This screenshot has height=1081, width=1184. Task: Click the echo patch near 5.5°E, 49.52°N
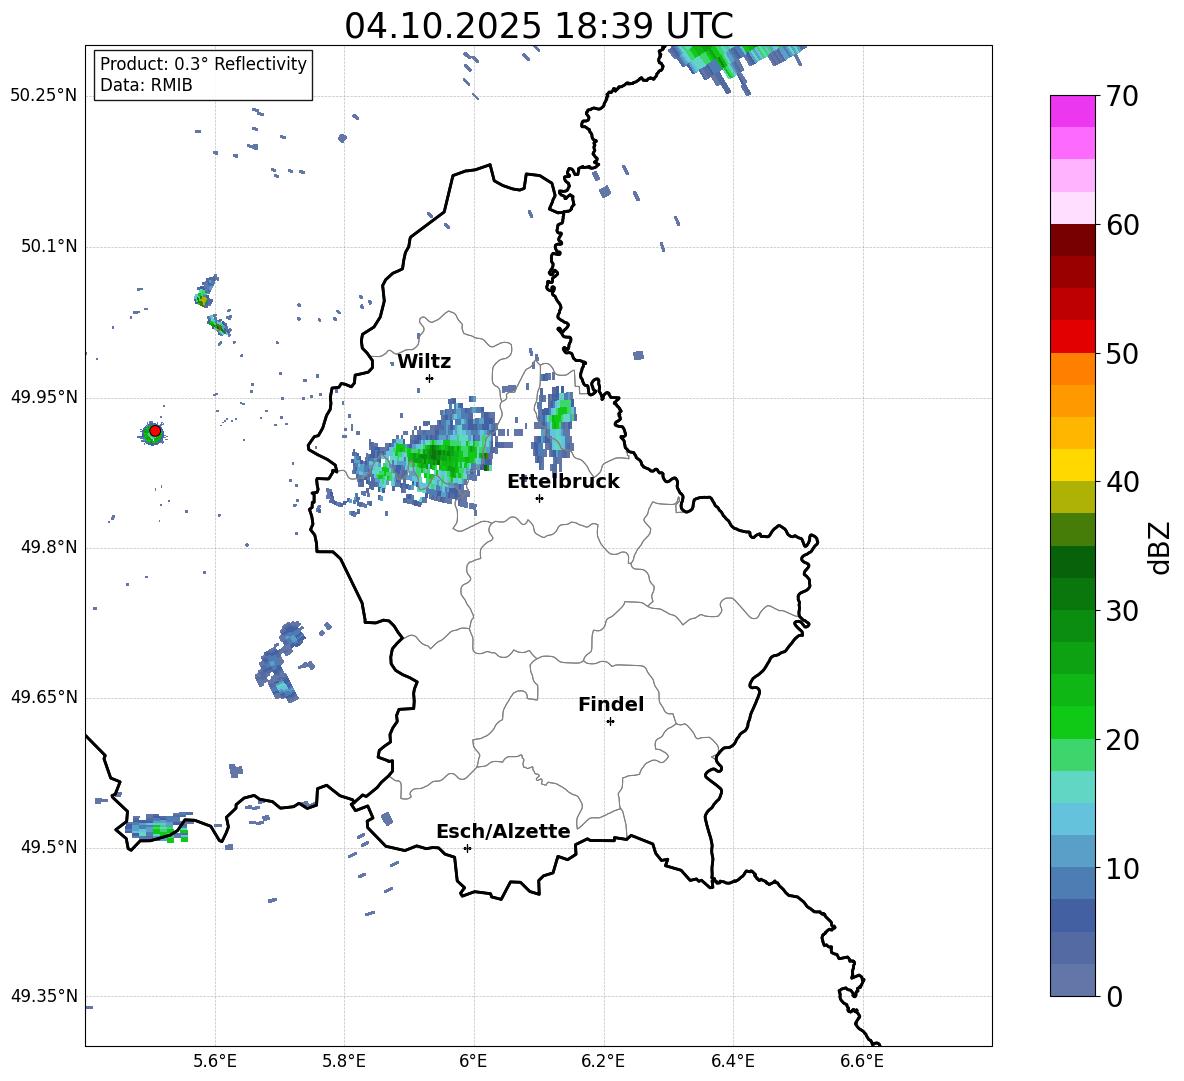158,827
